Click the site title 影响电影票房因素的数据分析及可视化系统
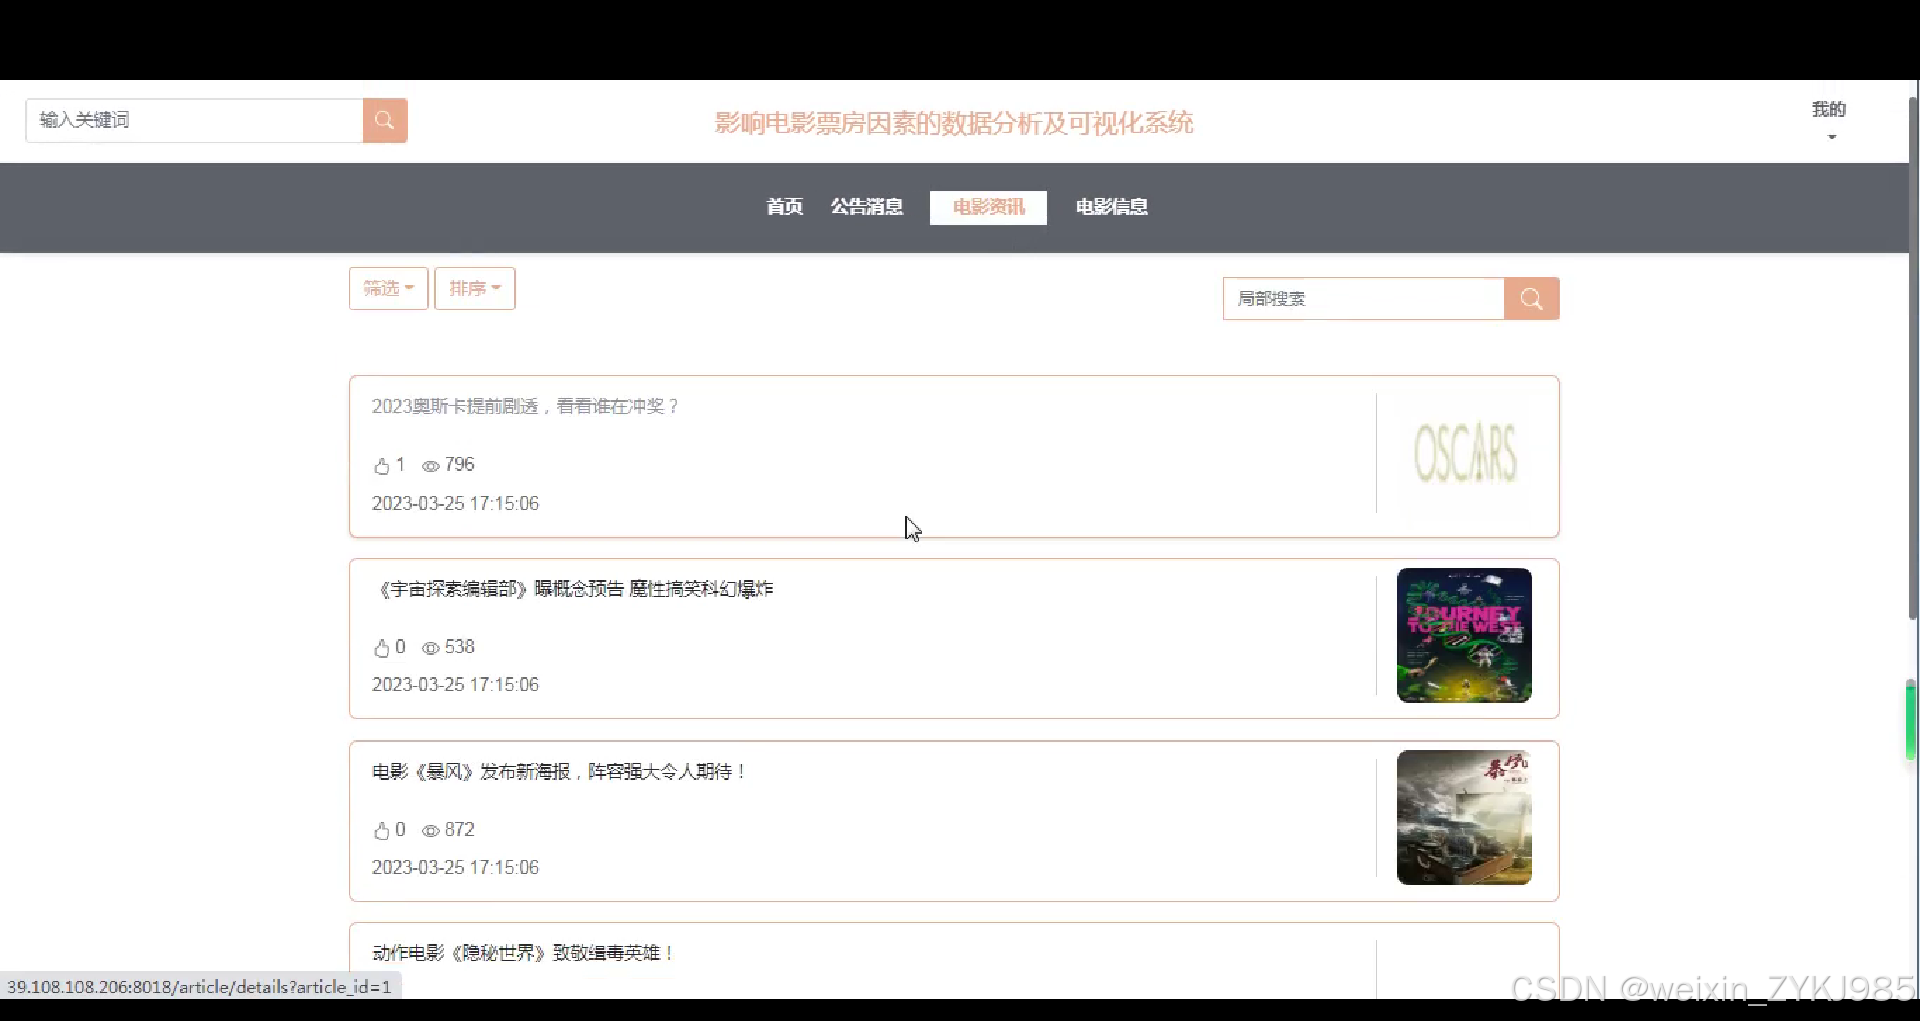This screenshot has width=1920, height=1021. (x=954, y=123)
